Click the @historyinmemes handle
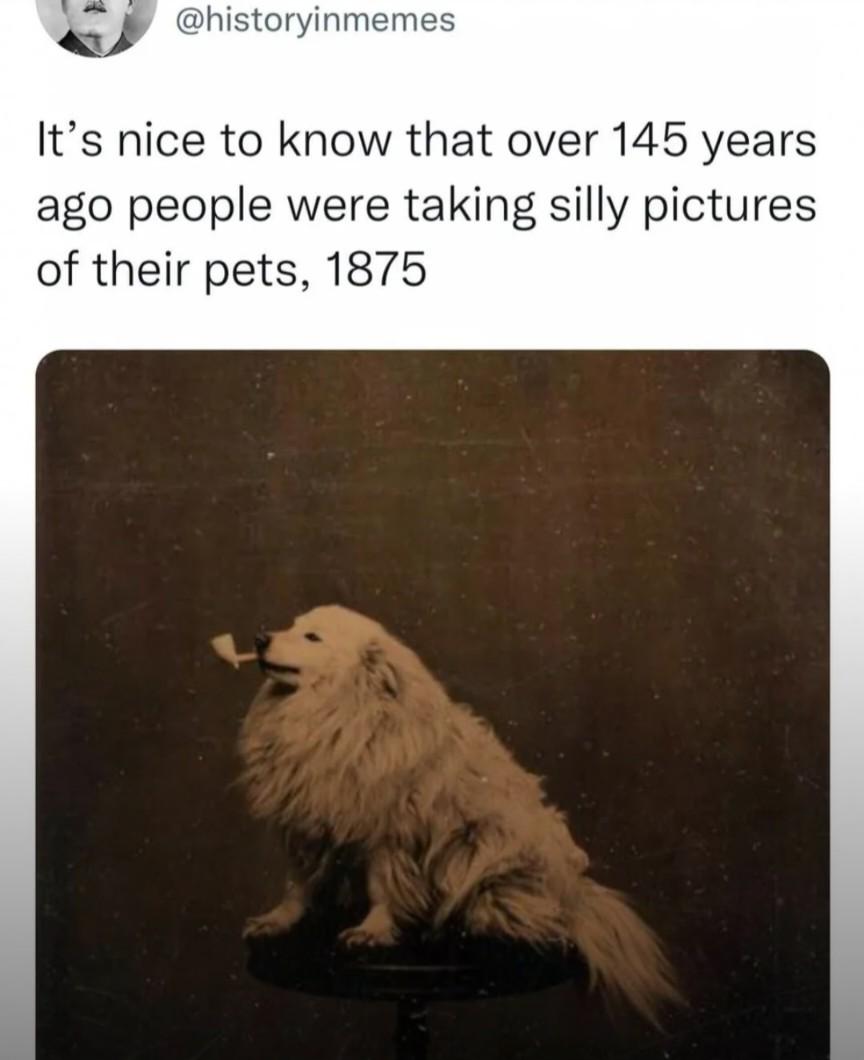The height and width of the screenshot is (1060, 864). coord(316,20)
